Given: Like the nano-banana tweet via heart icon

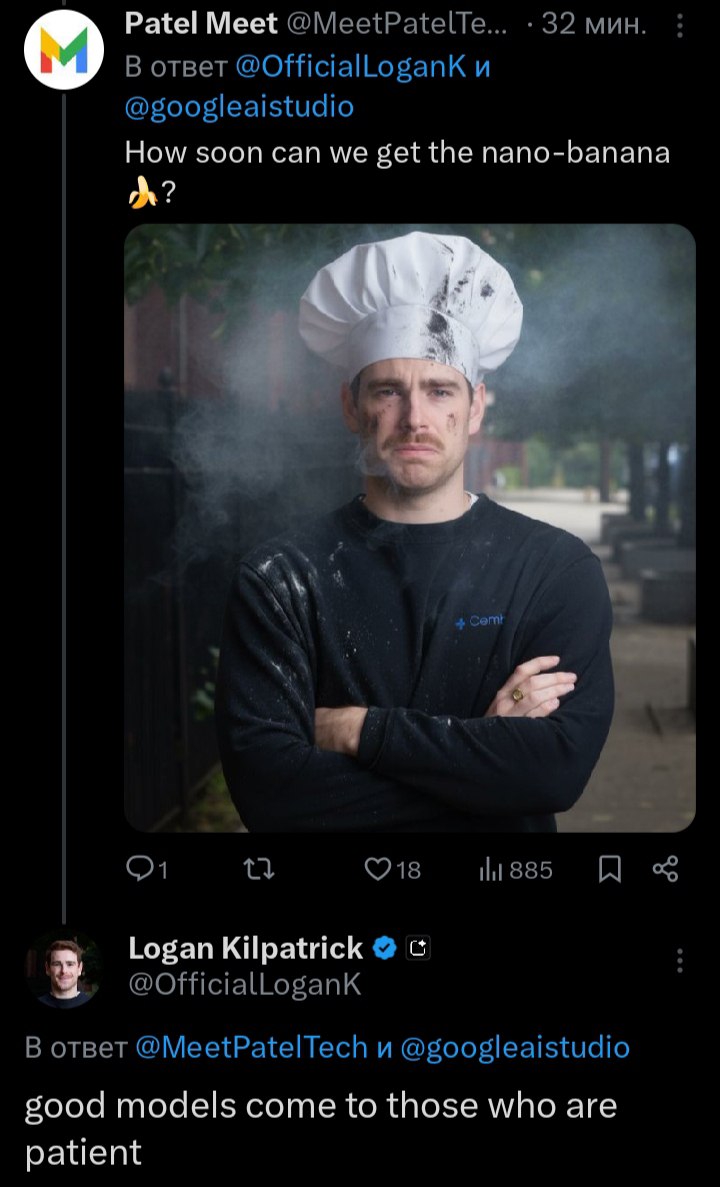Looking at the screenshot, I should (x=392, y=870).
